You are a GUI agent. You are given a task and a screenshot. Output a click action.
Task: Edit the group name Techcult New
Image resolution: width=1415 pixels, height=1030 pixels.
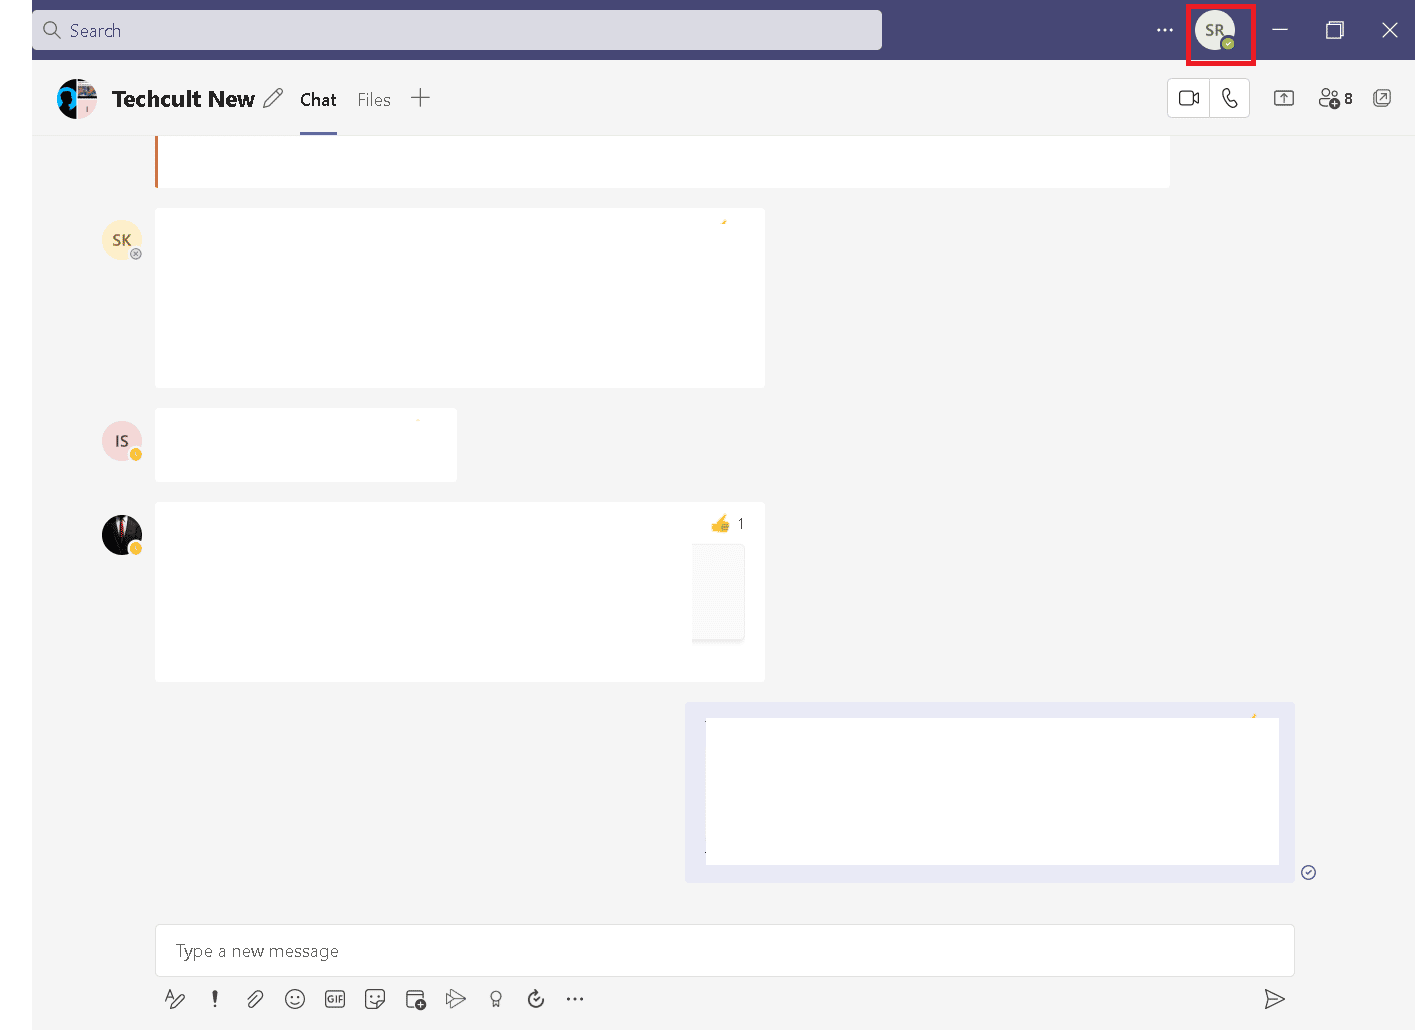[x=273, y=98]
